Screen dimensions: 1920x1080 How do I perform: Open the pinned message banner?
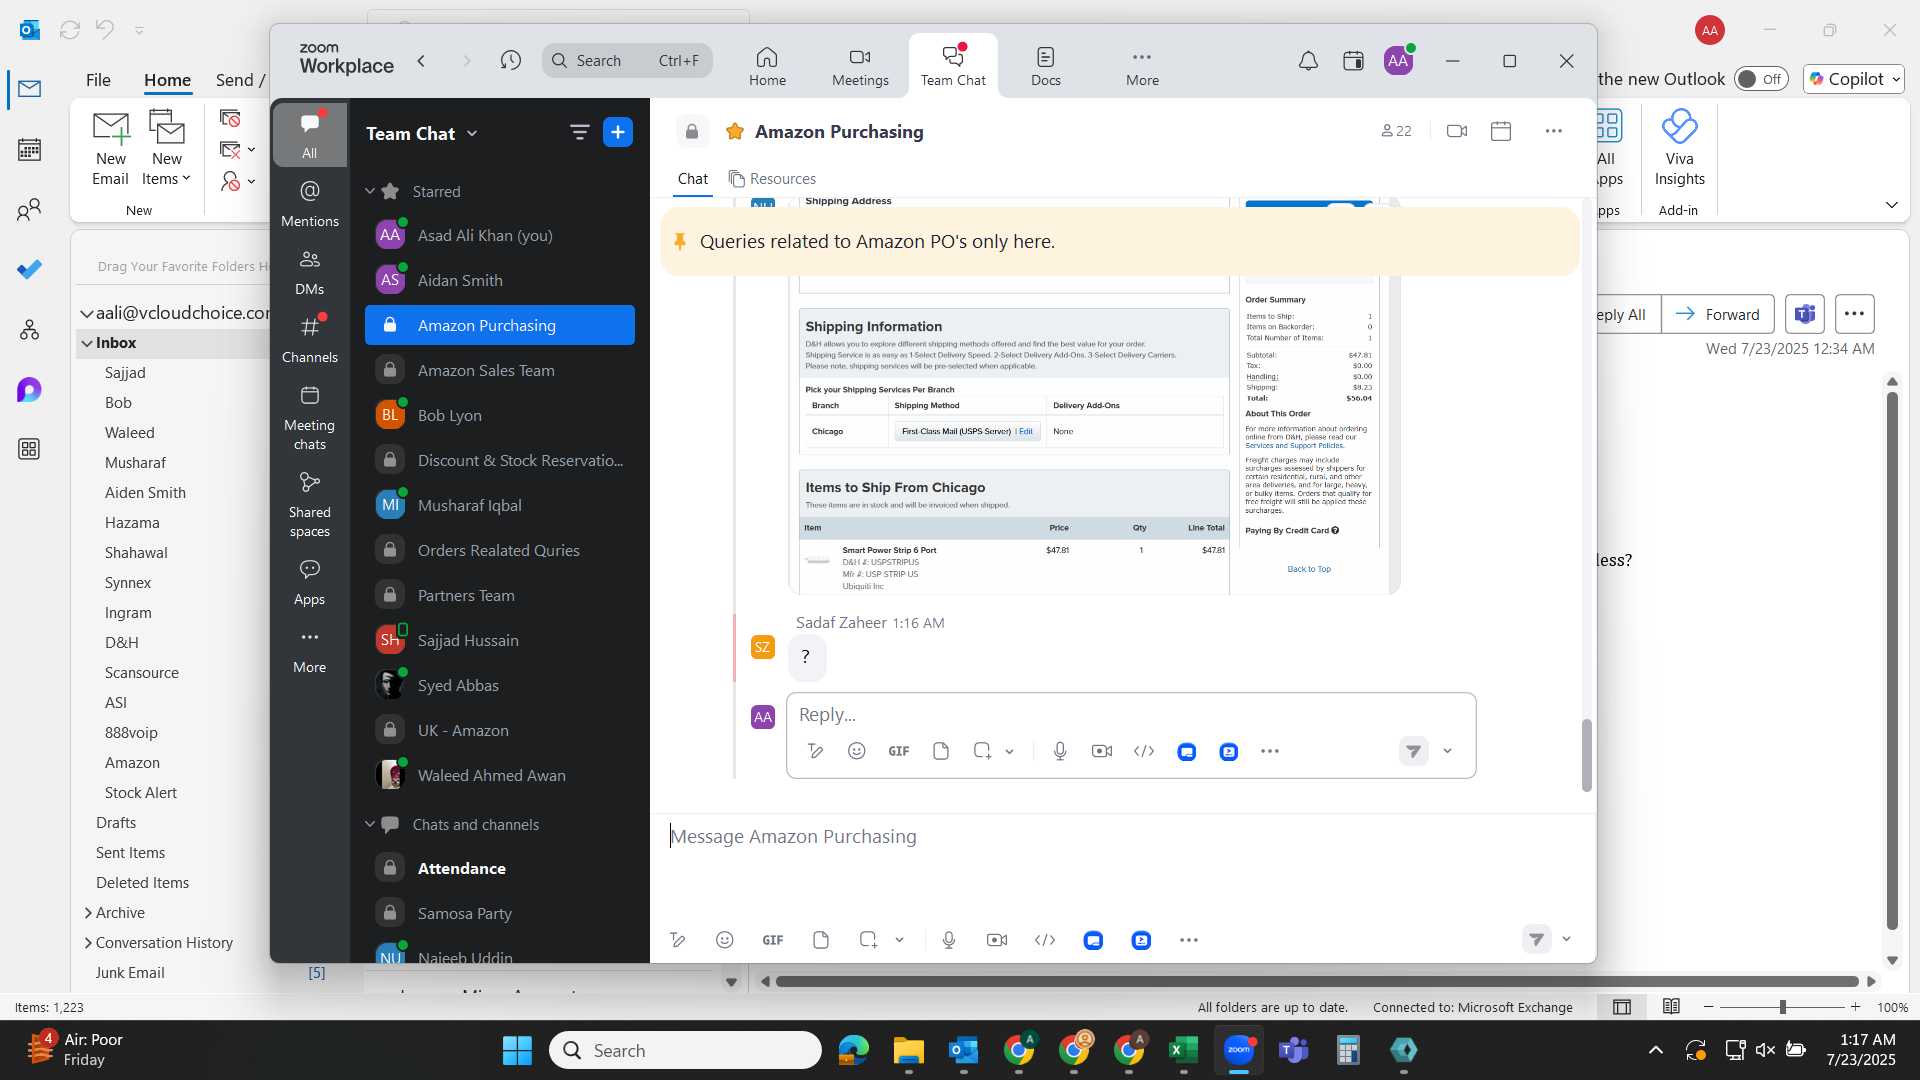(1119, 241)
